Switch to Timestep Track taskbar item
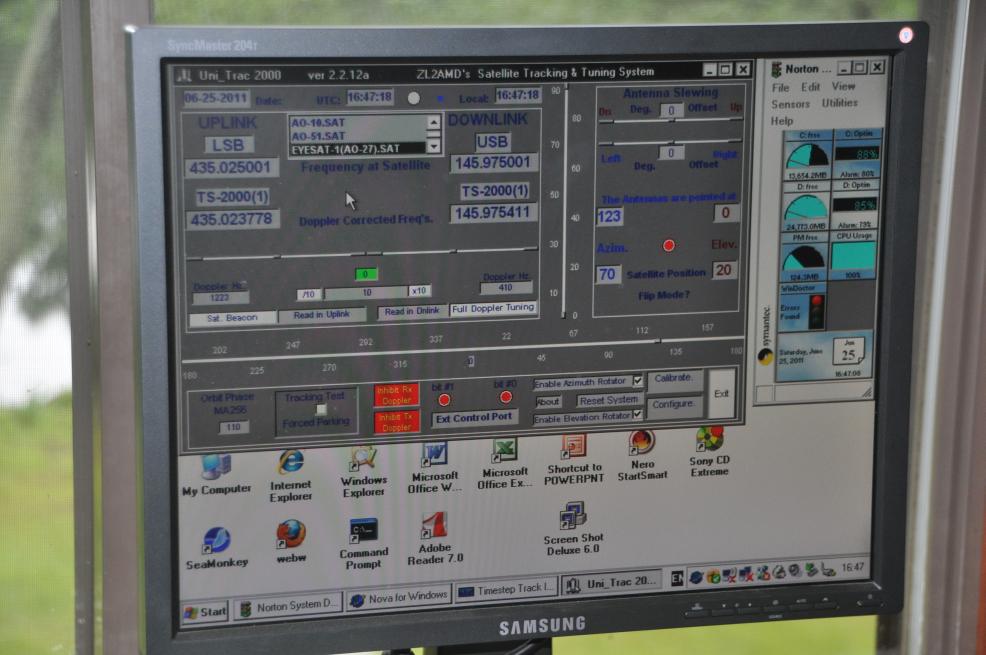The height and width of the screenshot is (655, 986). click(x=506, y=590)
